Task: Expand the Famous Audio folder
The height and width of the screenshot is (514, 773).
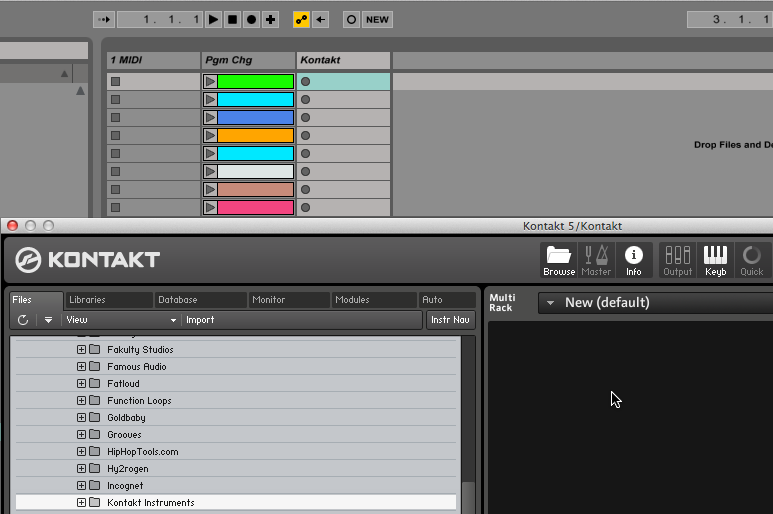Action: [81, 367]
